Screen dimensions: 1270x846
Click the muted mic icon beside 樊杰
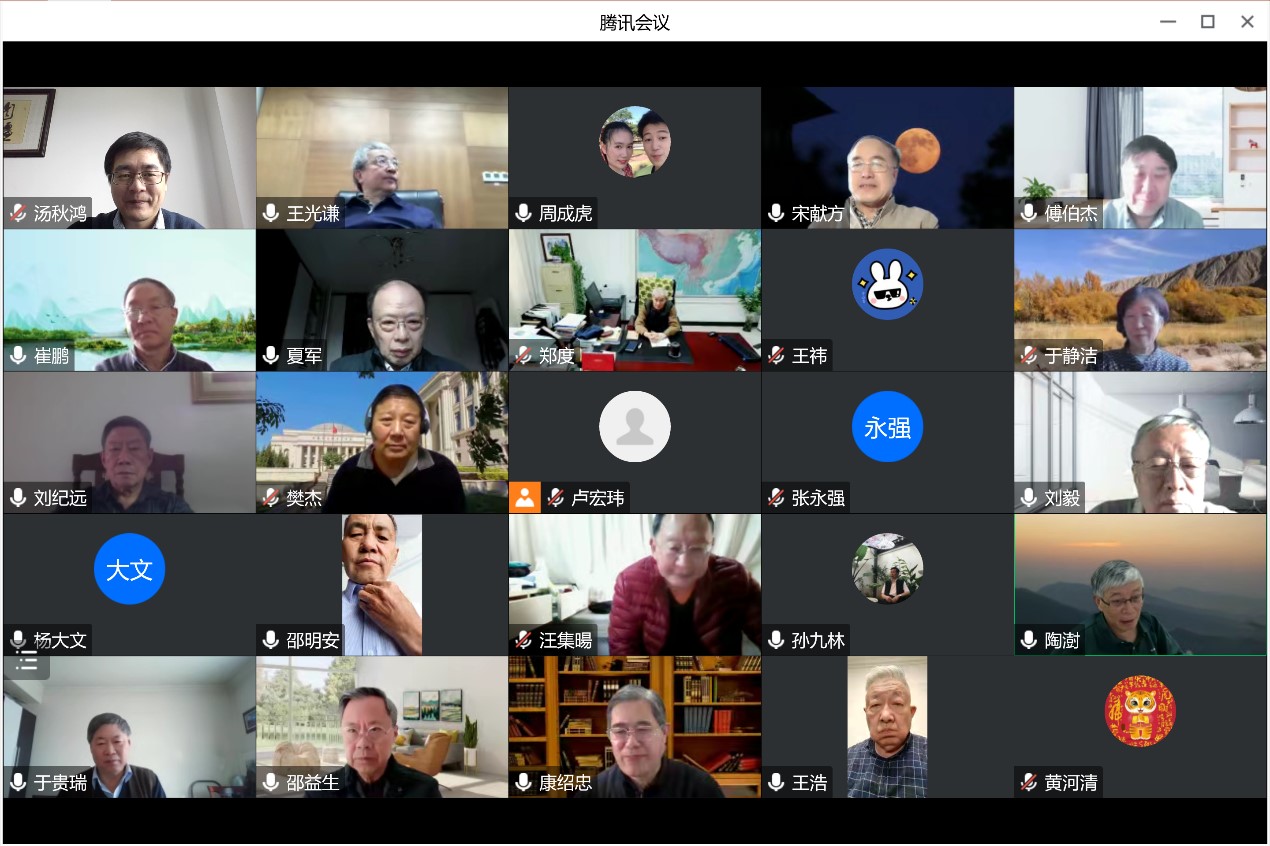[271, 497]
